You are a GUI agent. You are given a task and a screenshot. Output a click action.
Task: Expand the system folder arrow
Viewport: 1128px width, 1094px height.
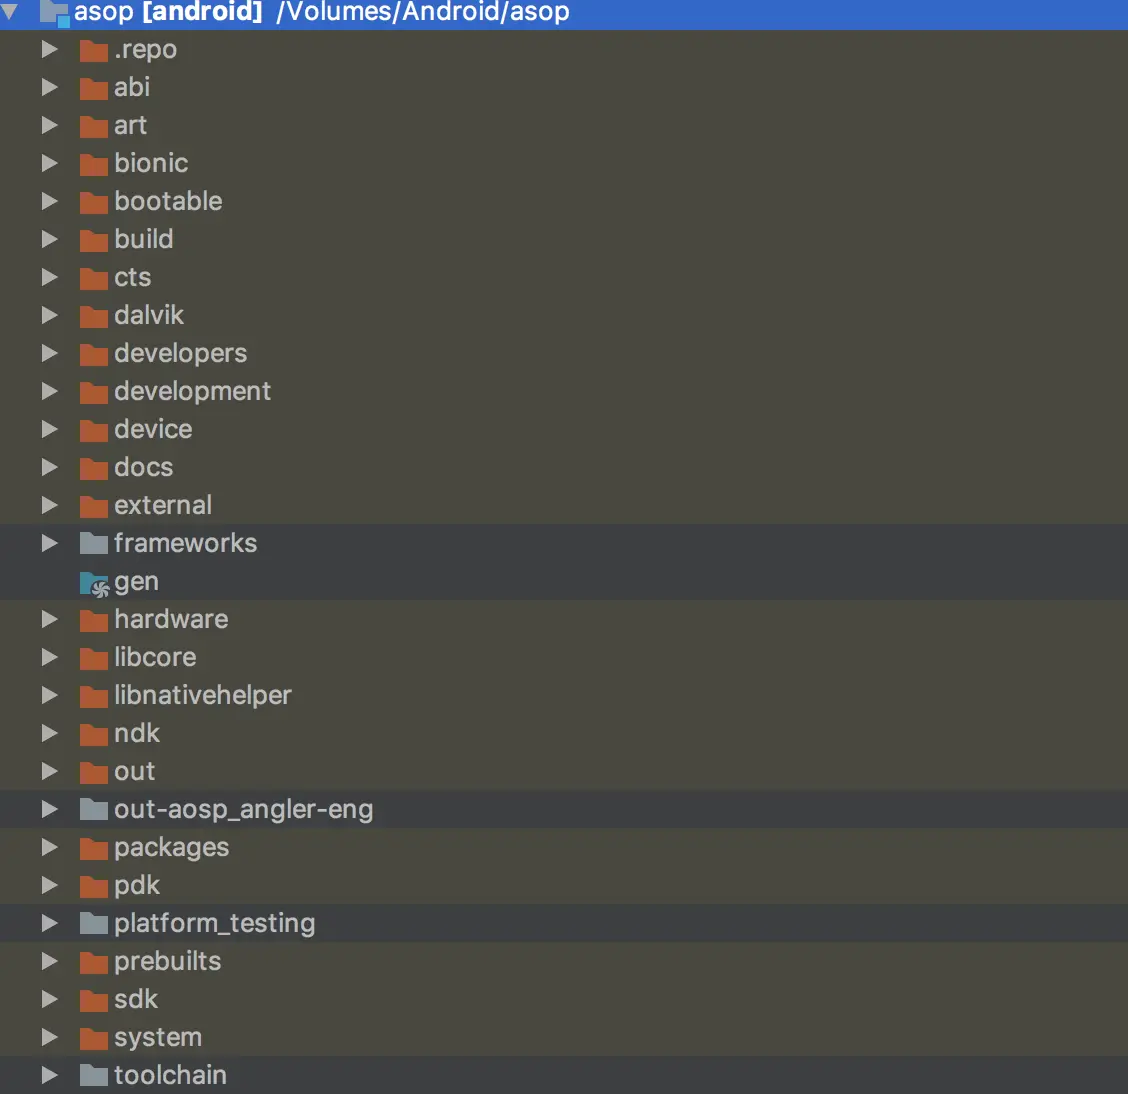[x=50, y=1037]
